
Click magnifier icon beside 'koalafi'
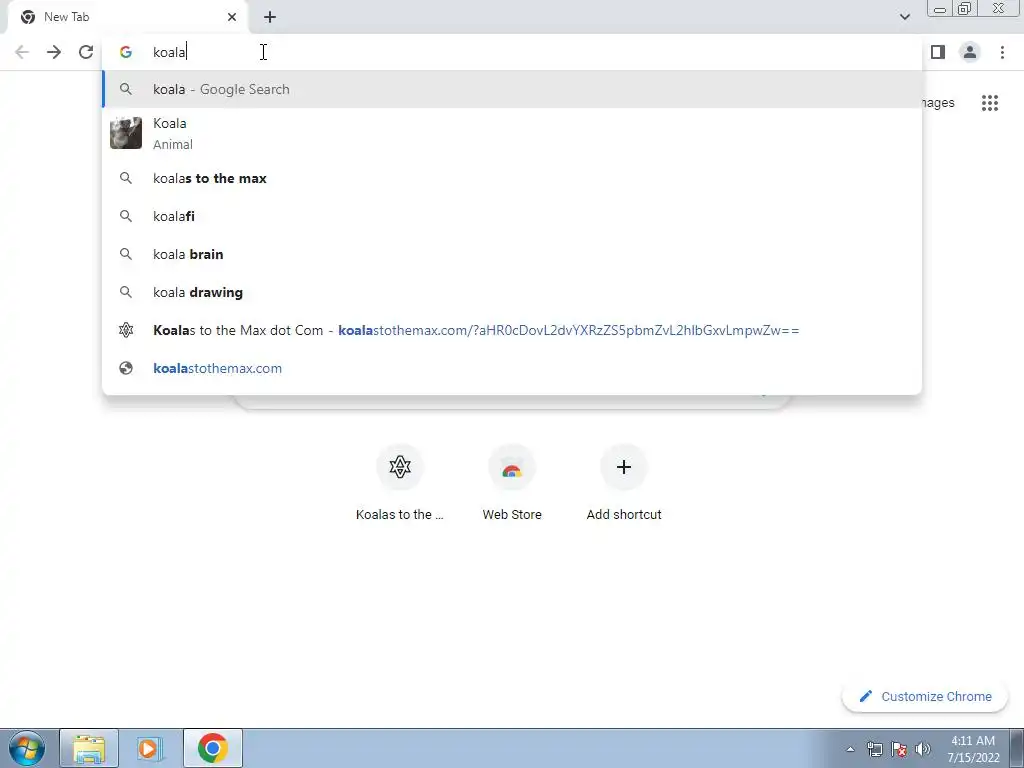(x=126, y=216)
